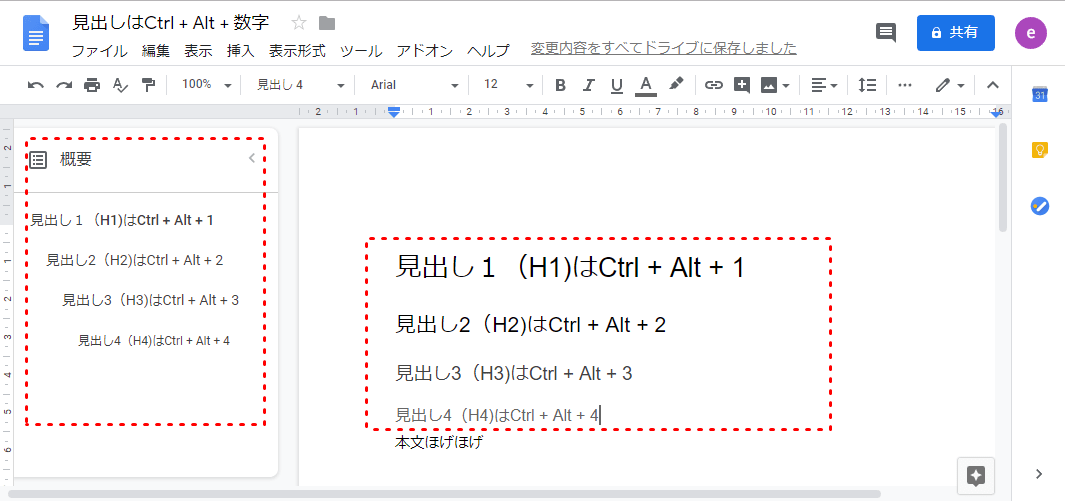Open the 挿入 menu
The image size is (1065, 501).
click(x=240, y=50)
